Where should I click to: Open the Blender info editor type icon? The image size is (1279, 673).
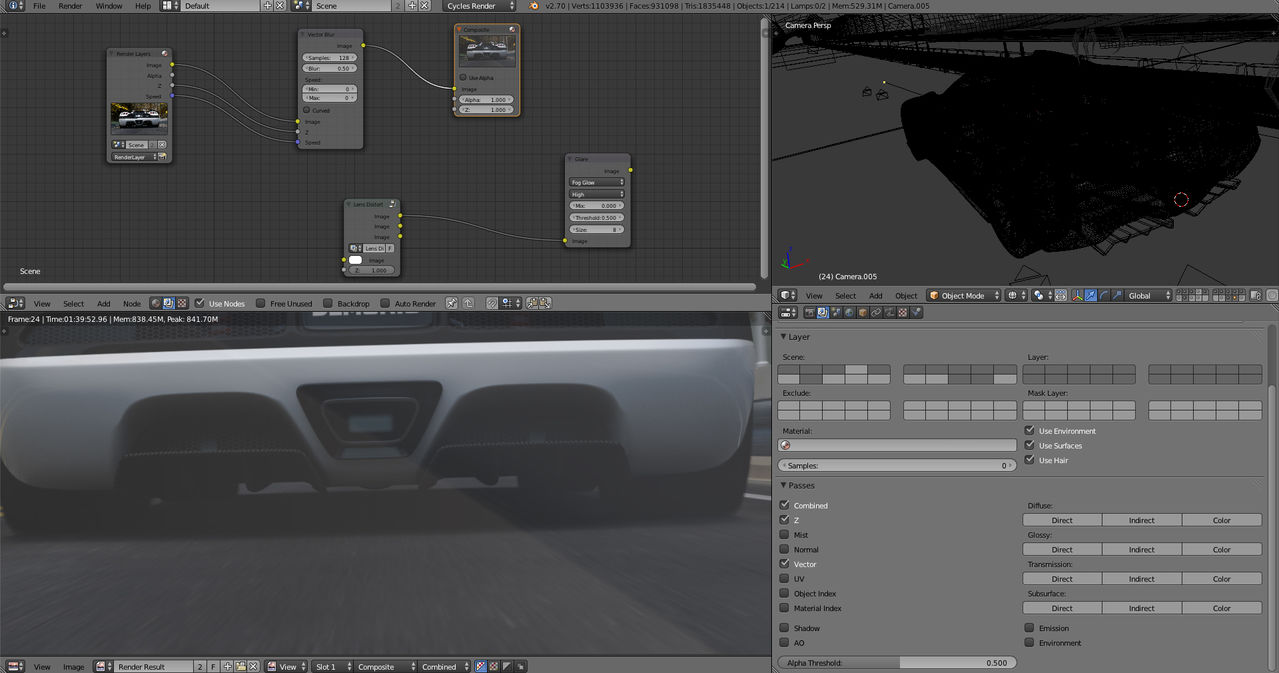(13, 6)
